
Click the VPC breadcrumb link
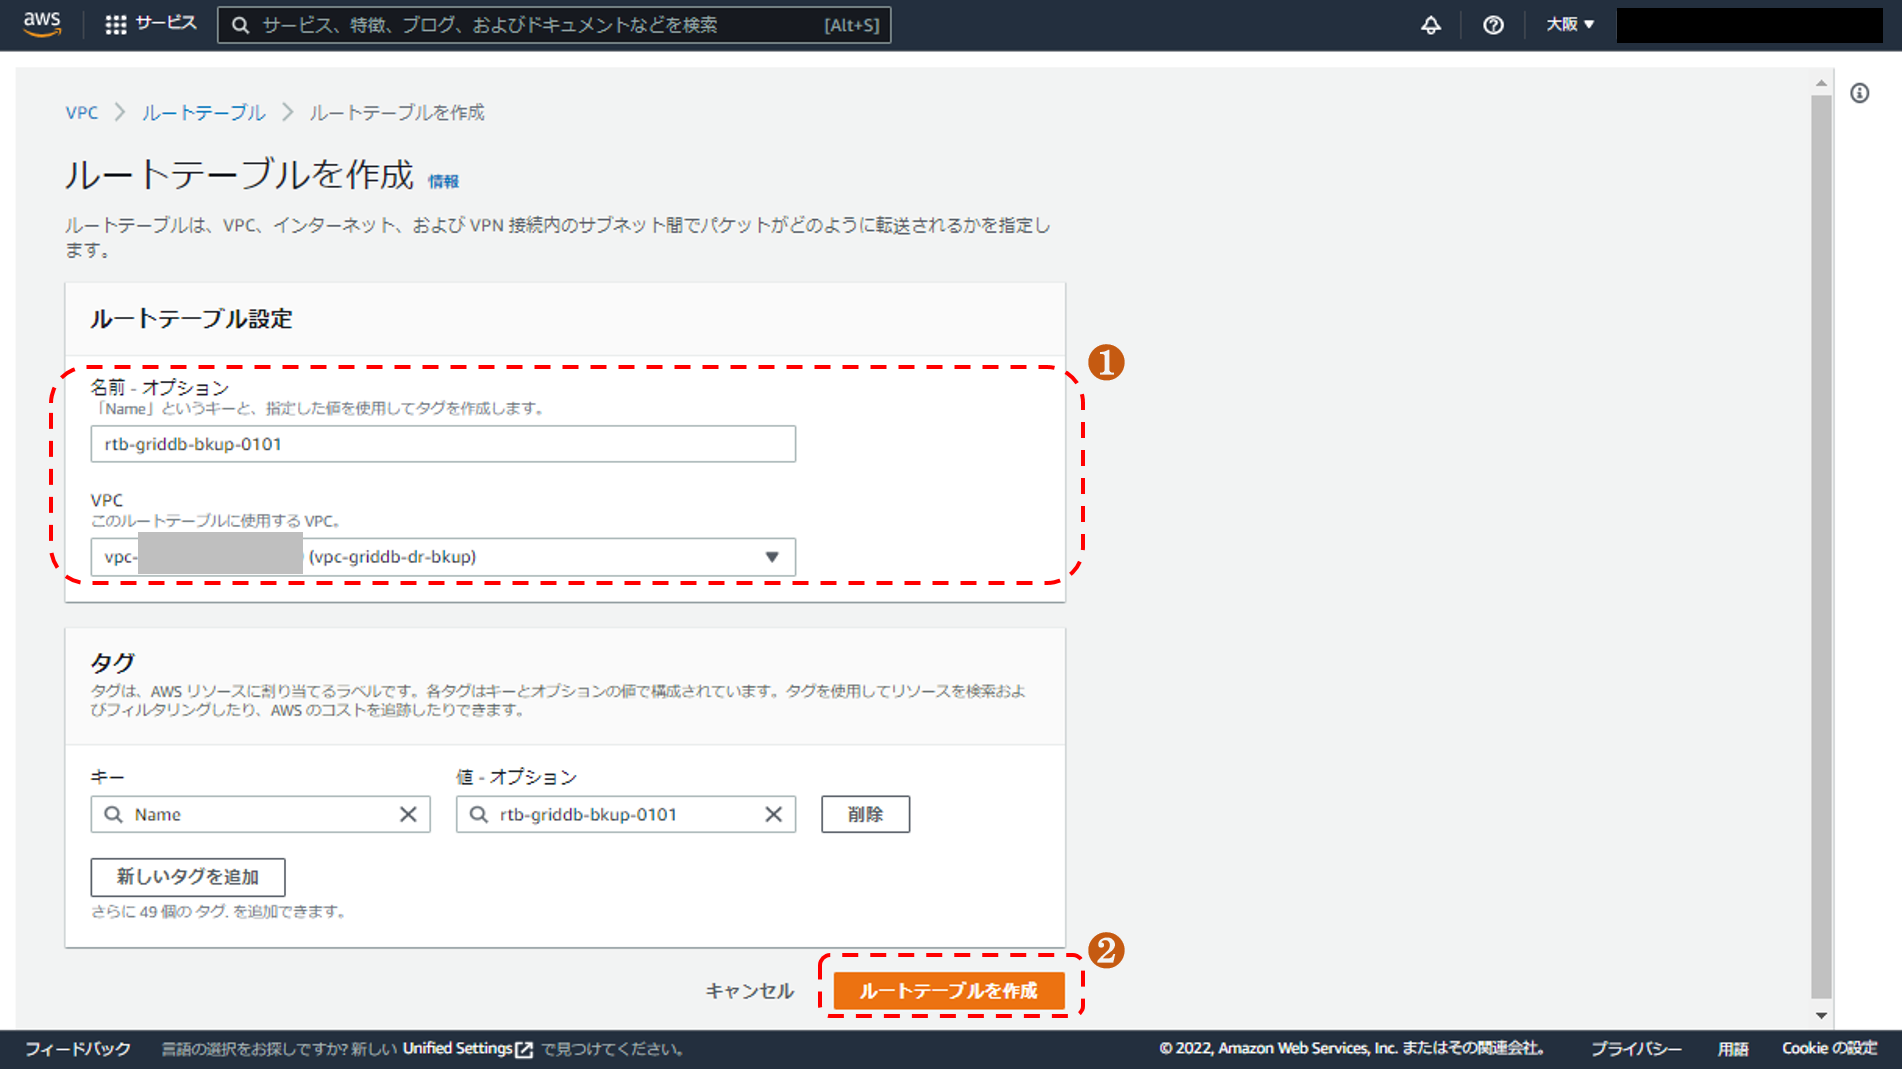click(x=81, y=112)
